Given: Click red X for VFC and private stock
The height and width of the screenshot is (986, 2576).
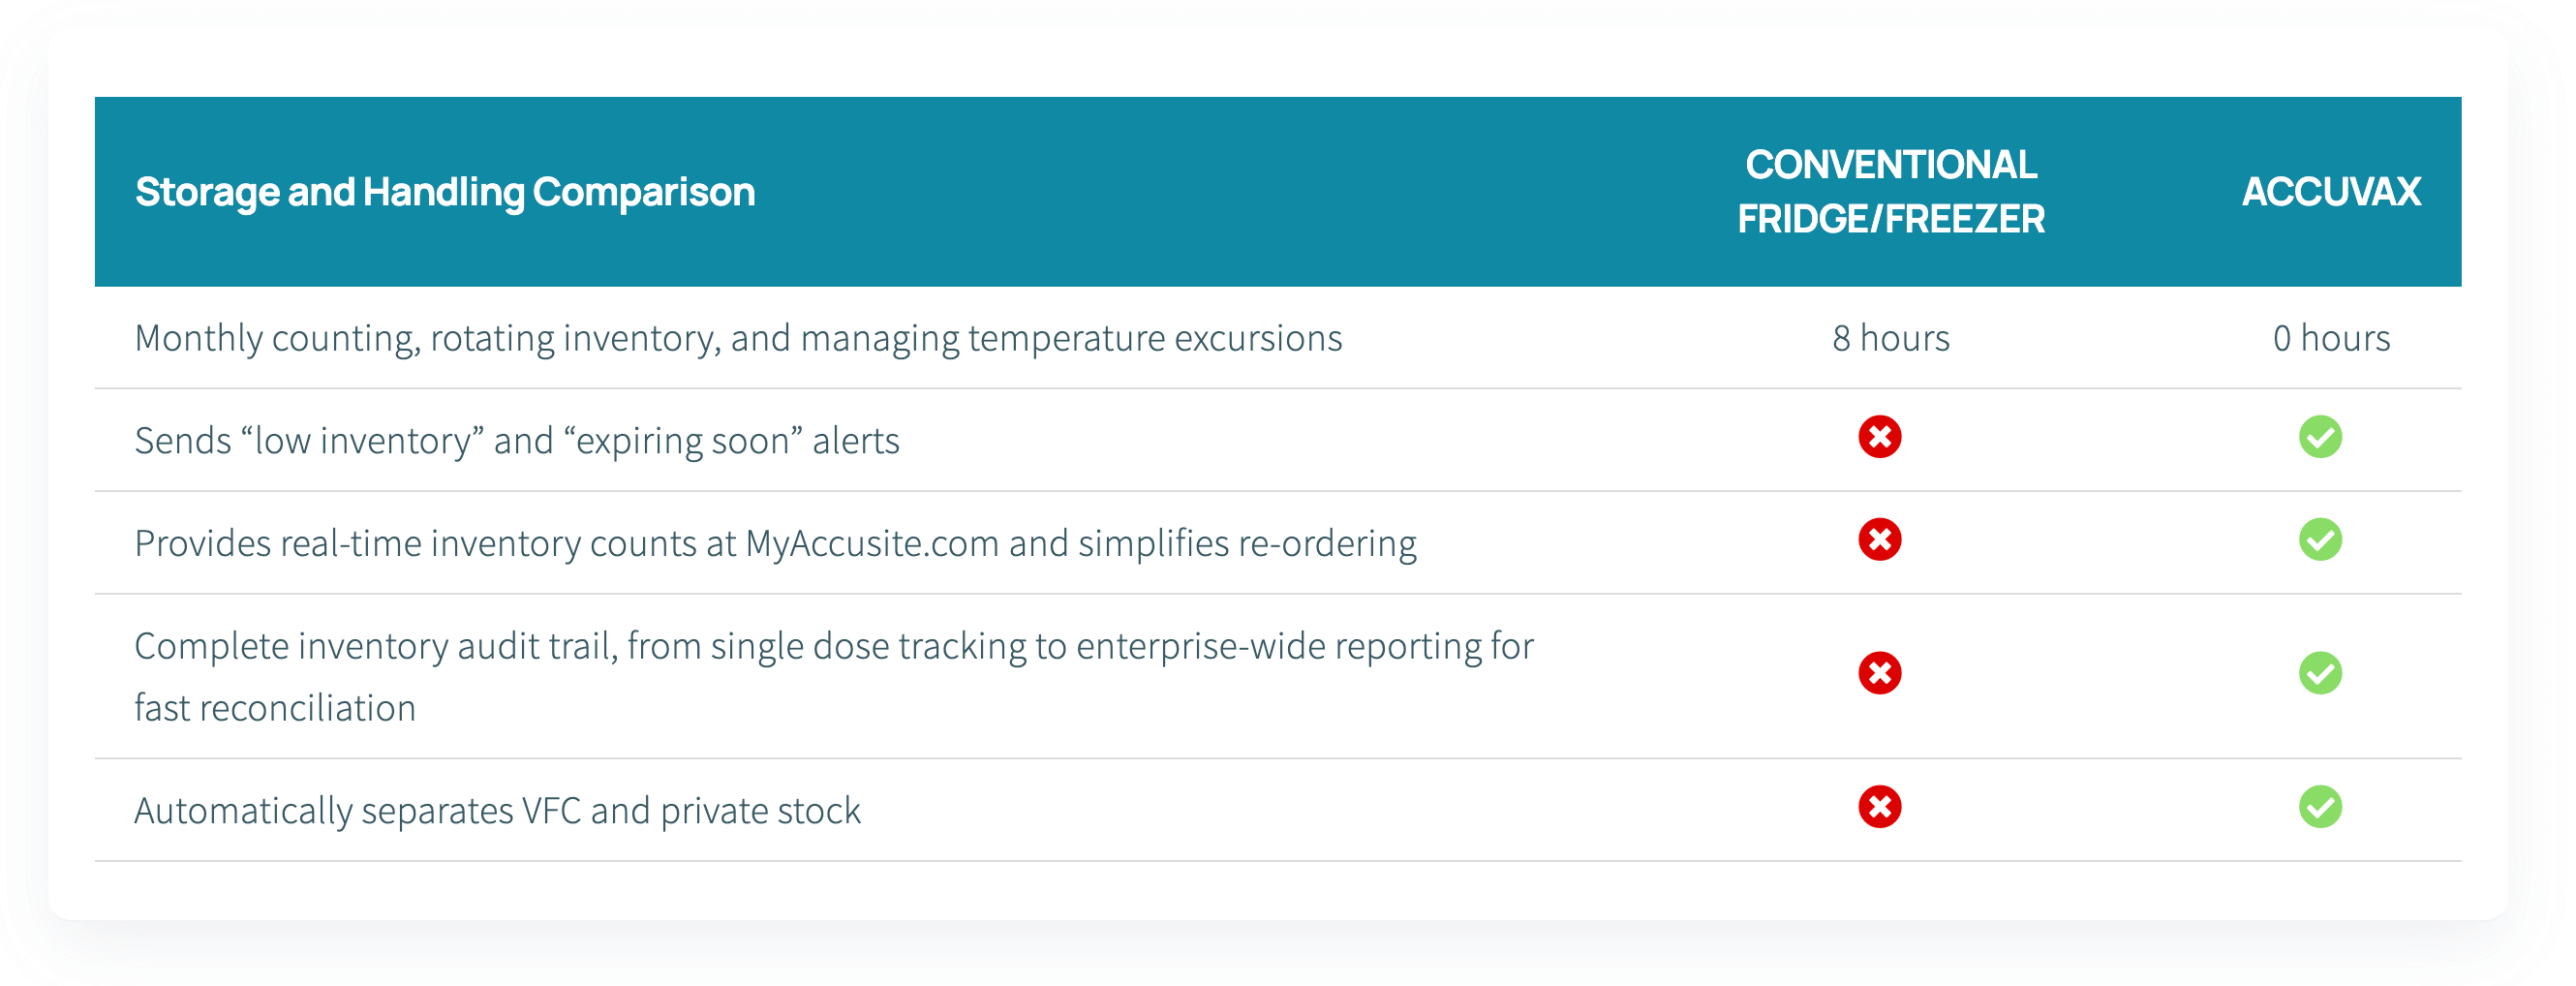Looking at the screenshot, I should click(x=1879, y=807).
